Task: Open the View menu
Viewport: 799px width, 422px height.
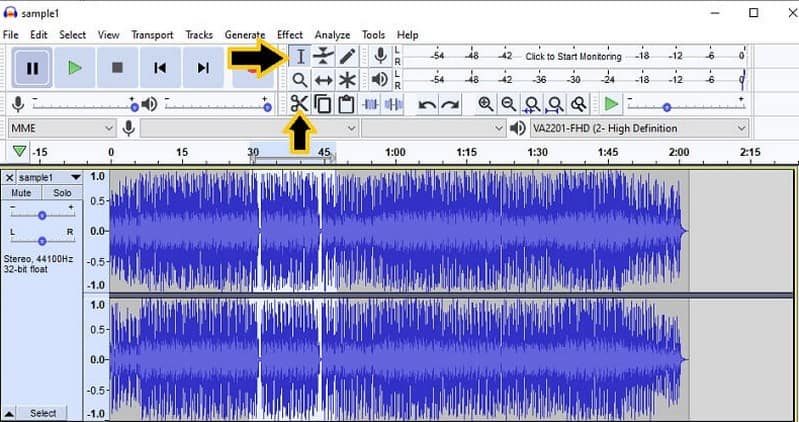Action: point(109,35)
